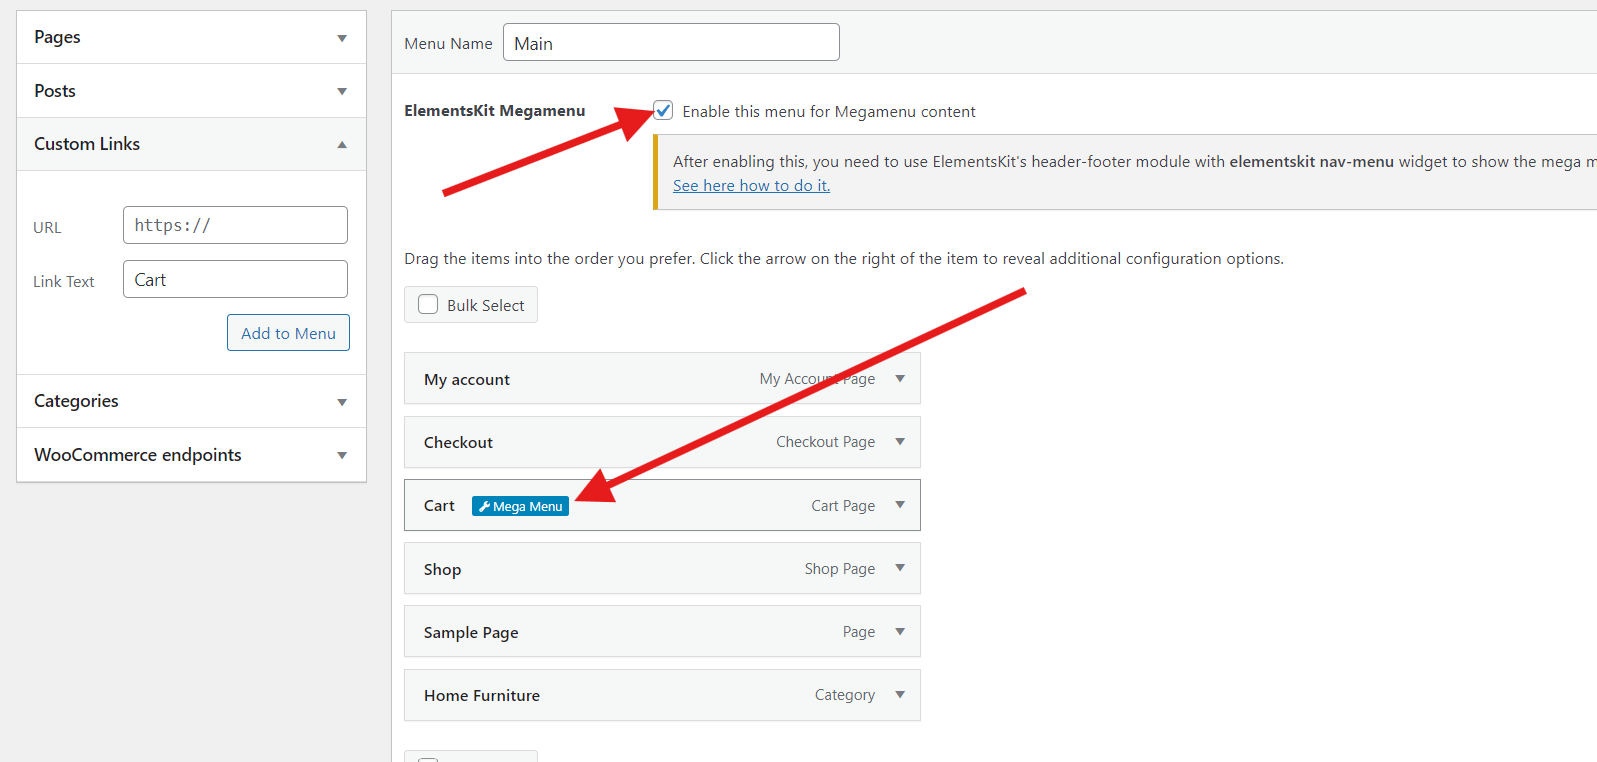Click the Cart Page type label
Screen dimensions: 1597x762
(843, 506)
